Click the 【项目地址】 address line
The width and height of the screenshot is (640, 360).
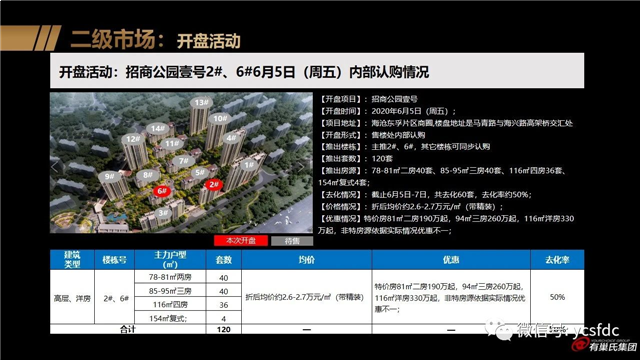click(446, 123)
